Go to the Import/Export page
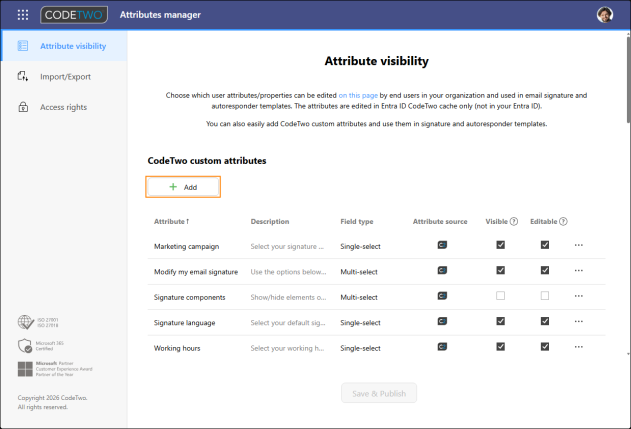631x429 pixels. [x=64, y=76]
